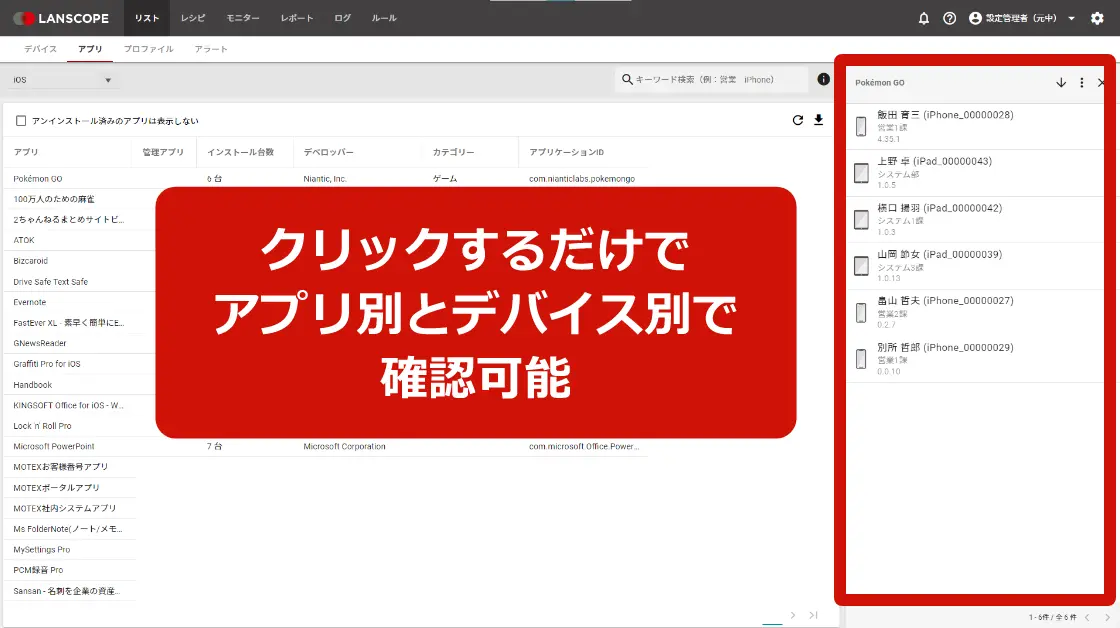Click the search info icon
The width and height of the screenshot is (1120, 628).
pyautogui.click(x=824, y=79)
